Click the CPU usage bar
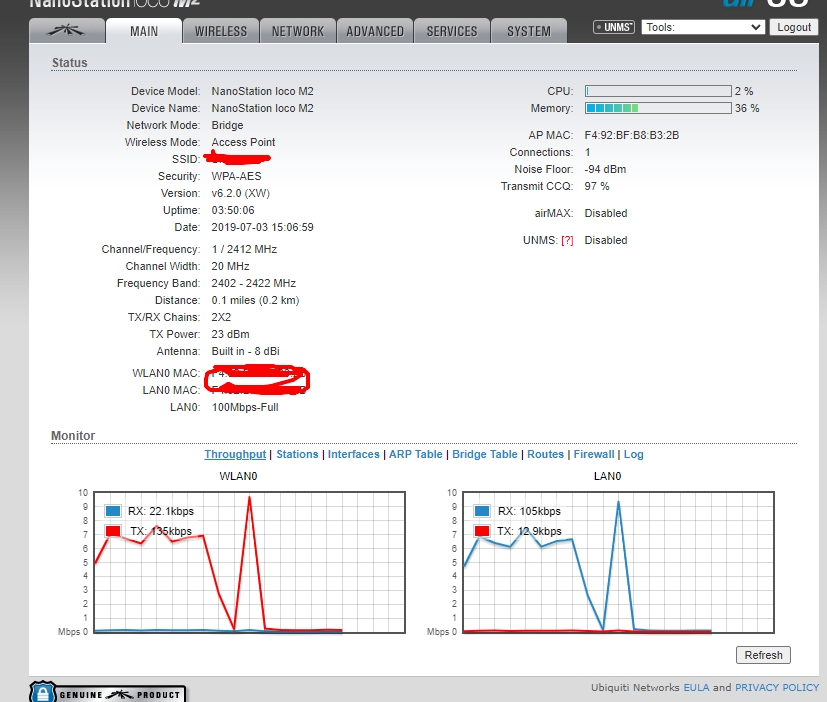Viewport: 827px width, 702px height. point(658,91)
